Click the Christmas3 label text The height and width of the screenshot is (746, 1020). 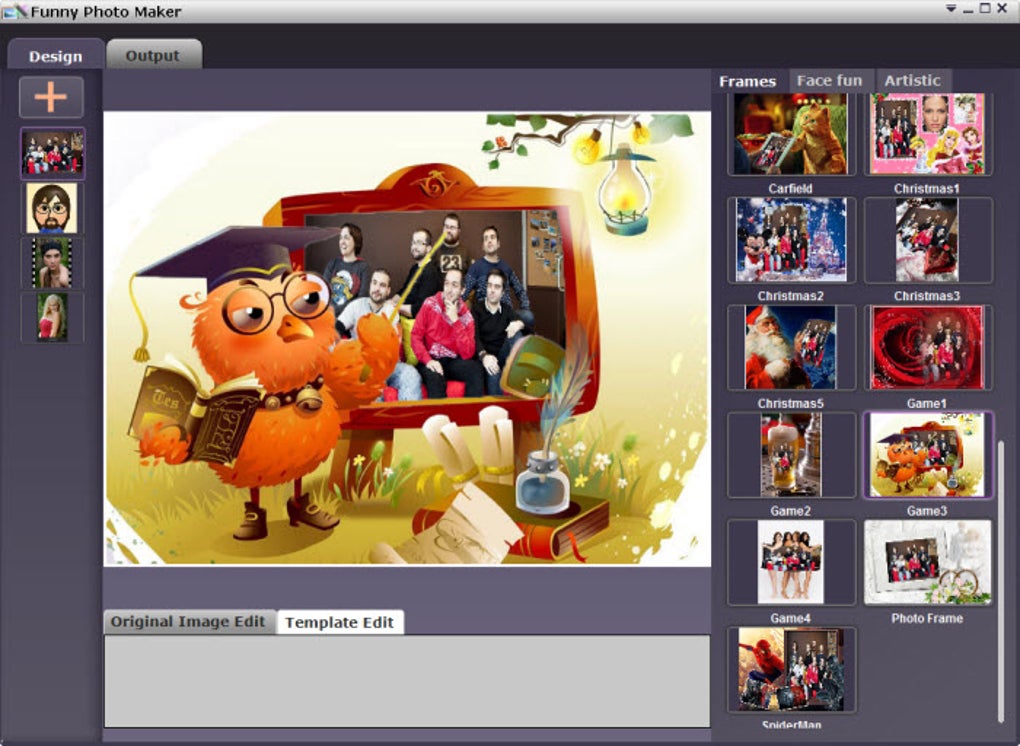927,296
